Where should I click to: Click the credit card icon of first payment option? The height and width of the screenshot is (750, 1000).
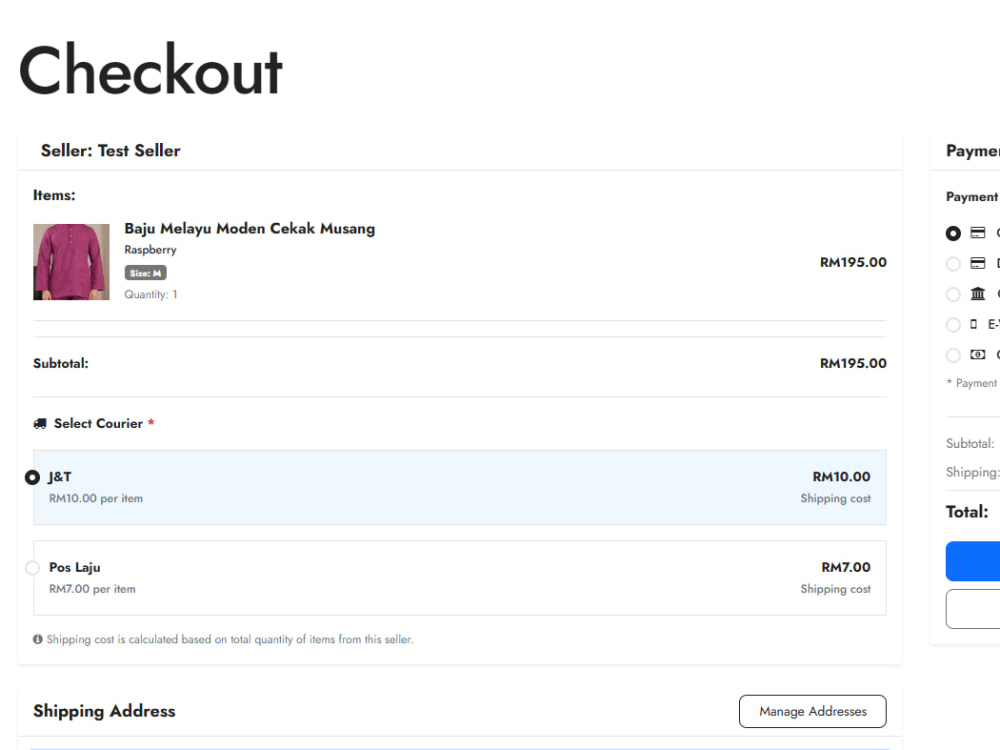(x=978, y=233)
